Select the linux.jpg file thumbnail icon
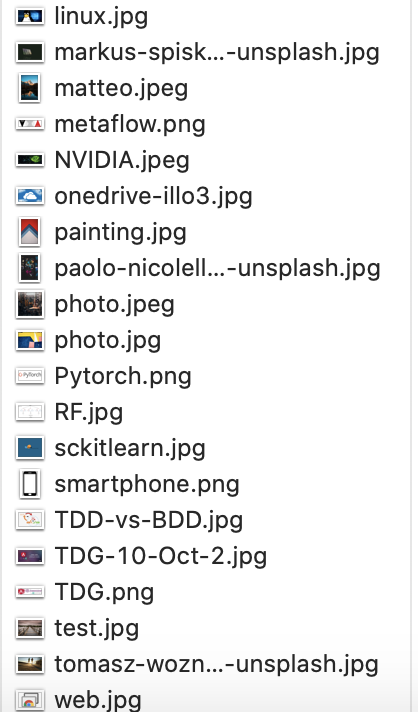 (x=30, y=16)
